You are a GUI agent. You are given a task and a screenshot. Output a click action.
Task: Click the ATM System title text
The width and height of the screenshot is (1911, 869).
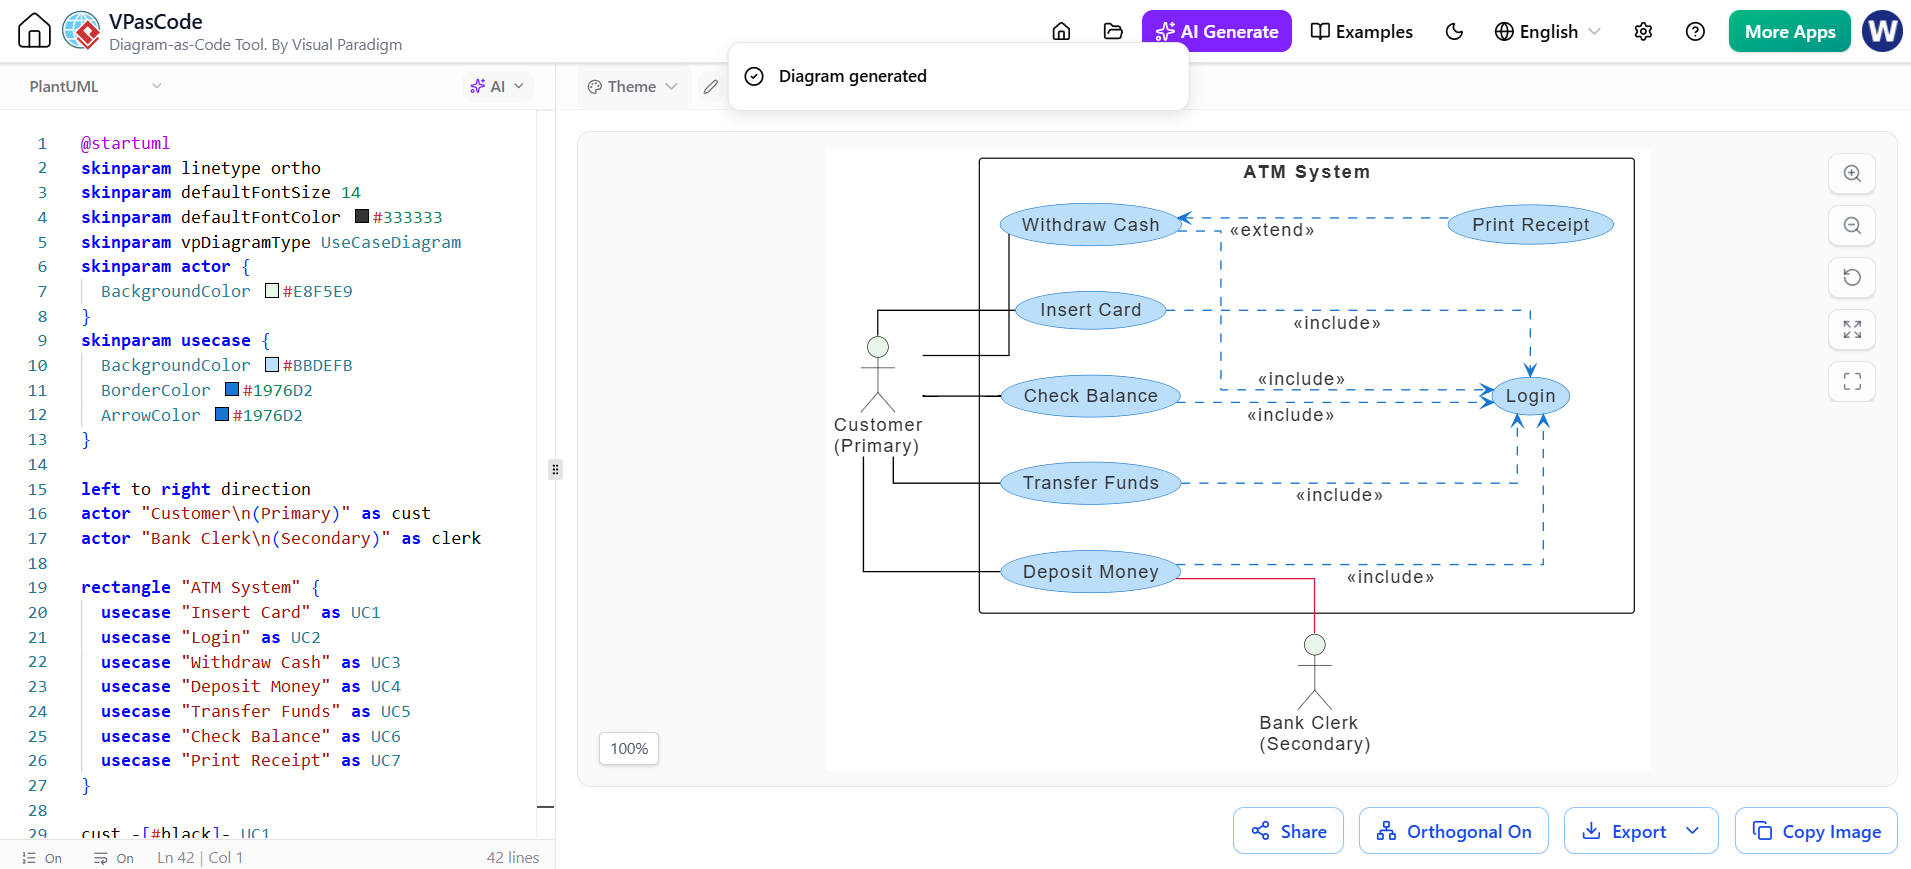(x=1306, y=172)
